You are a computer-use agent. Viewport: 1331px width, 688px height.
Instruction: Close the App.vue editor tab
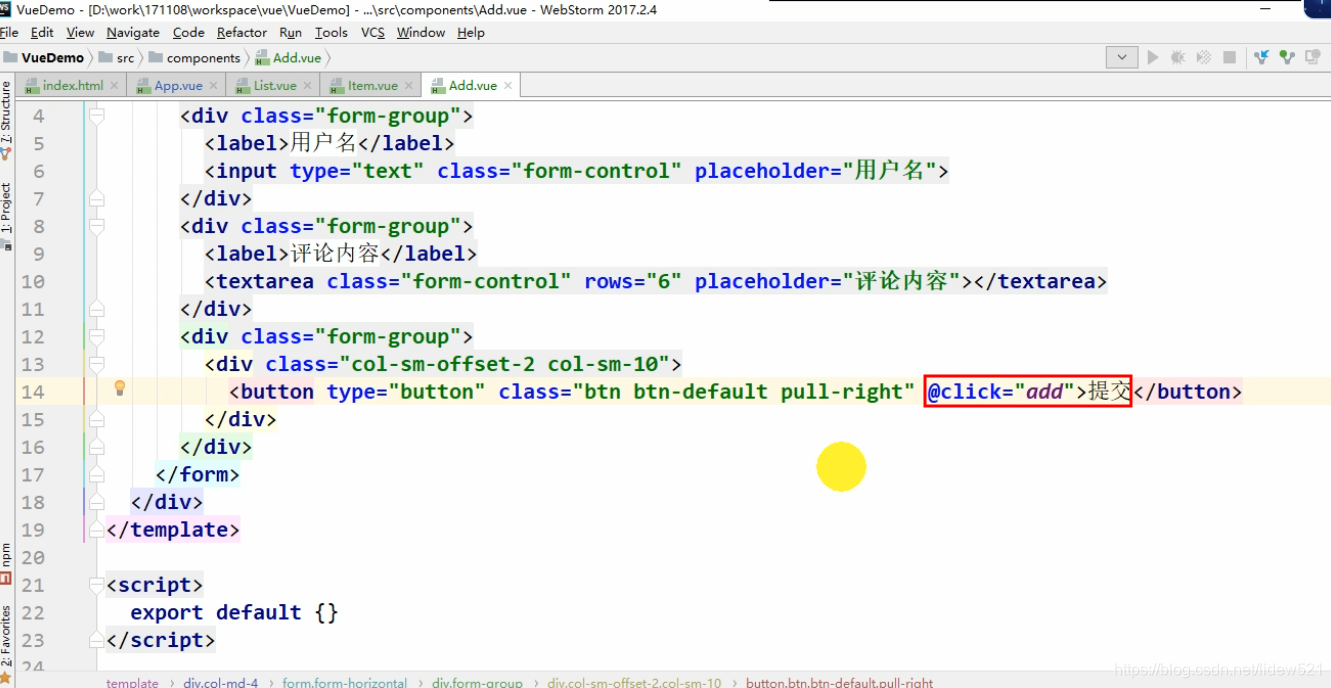(214, 86)
